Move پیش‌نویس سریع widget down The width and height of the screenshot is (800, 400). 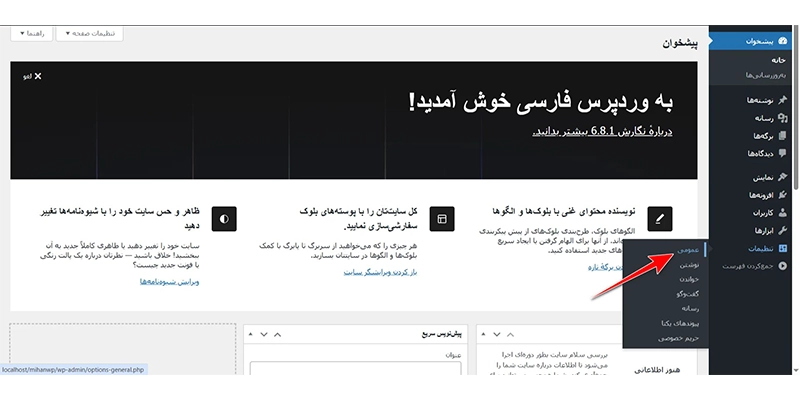click(x=264, y=335)
